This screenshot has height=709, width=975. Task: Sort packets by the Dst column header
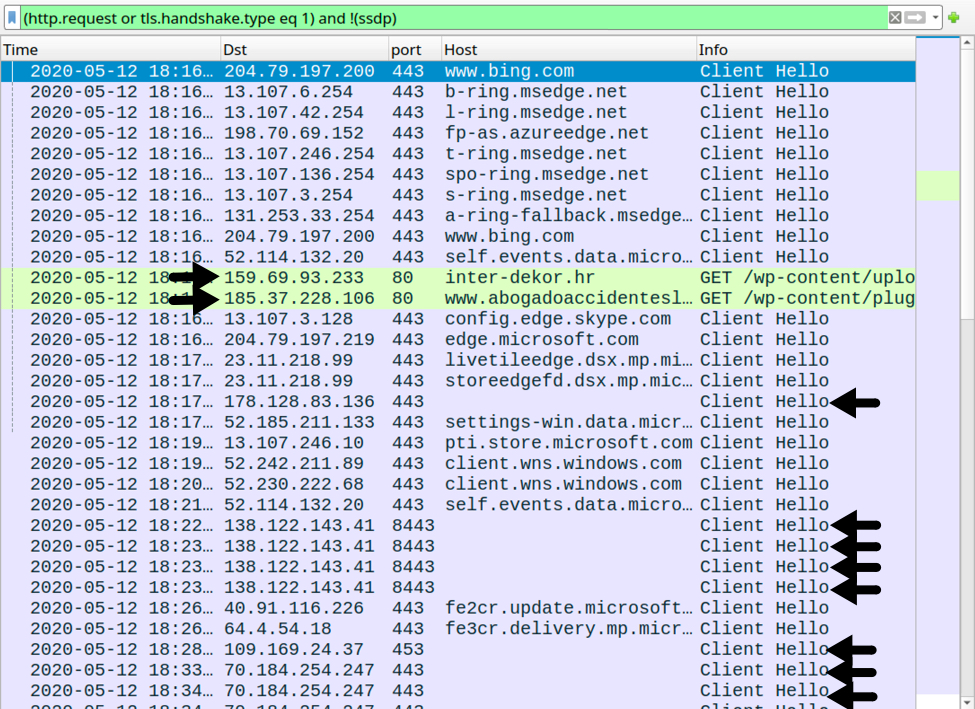305,50
